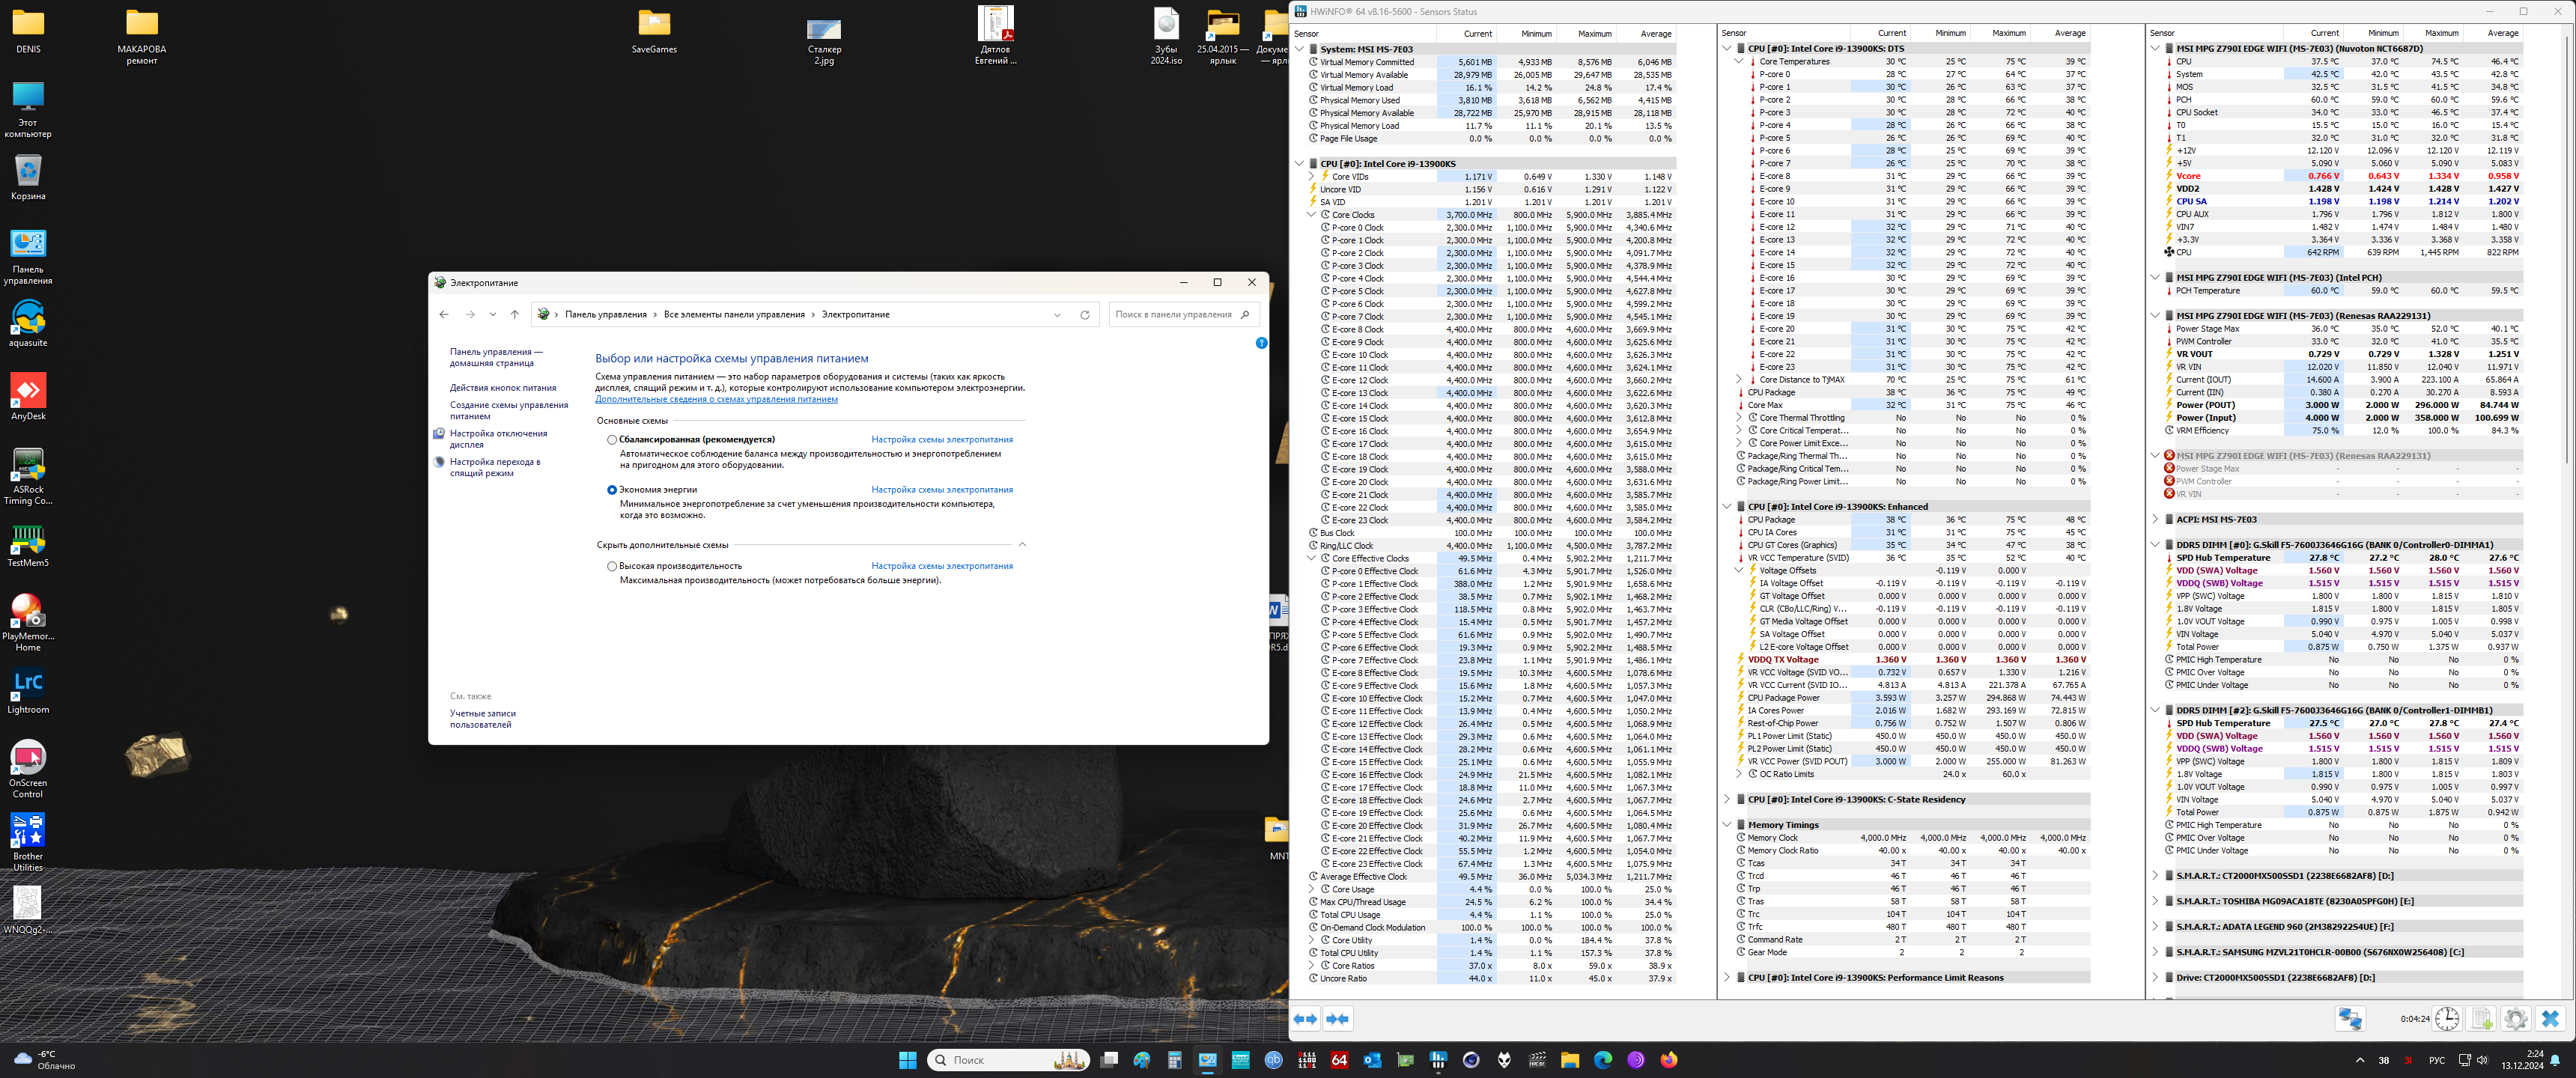Reset sensor timer with clock icon

(x=2446, y=1019)
